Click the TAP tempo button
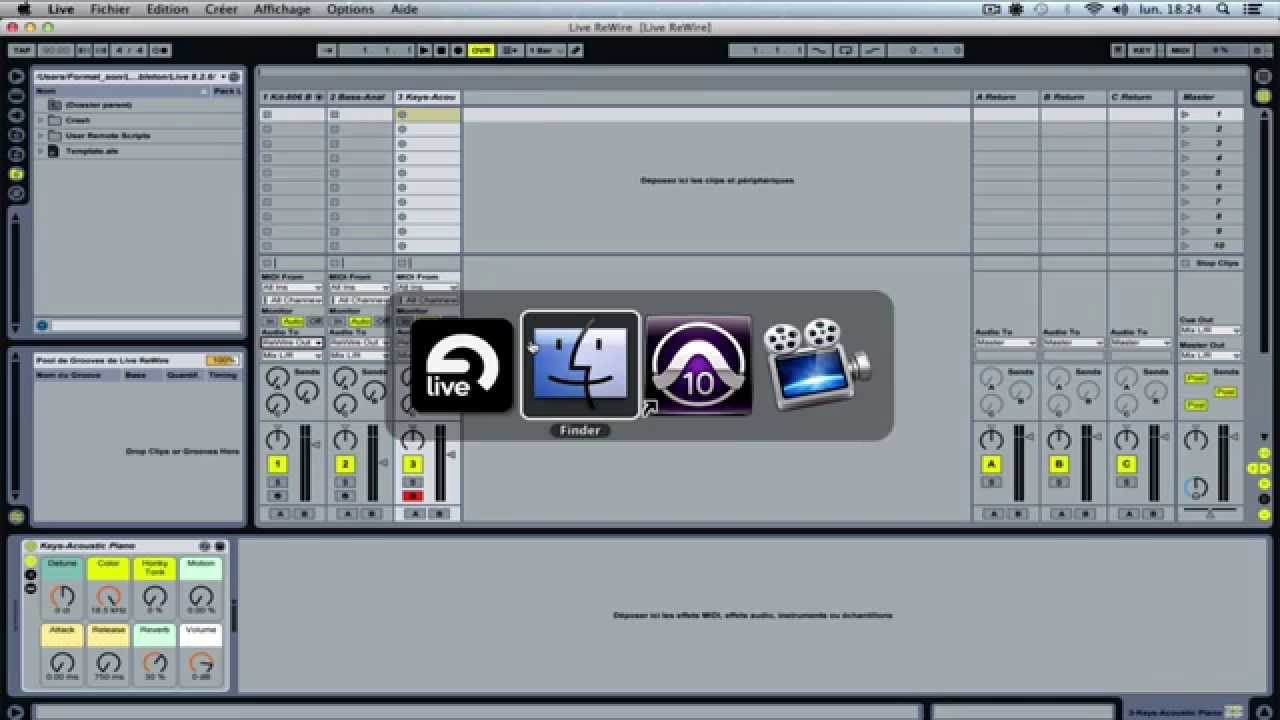 click(21, 50)
